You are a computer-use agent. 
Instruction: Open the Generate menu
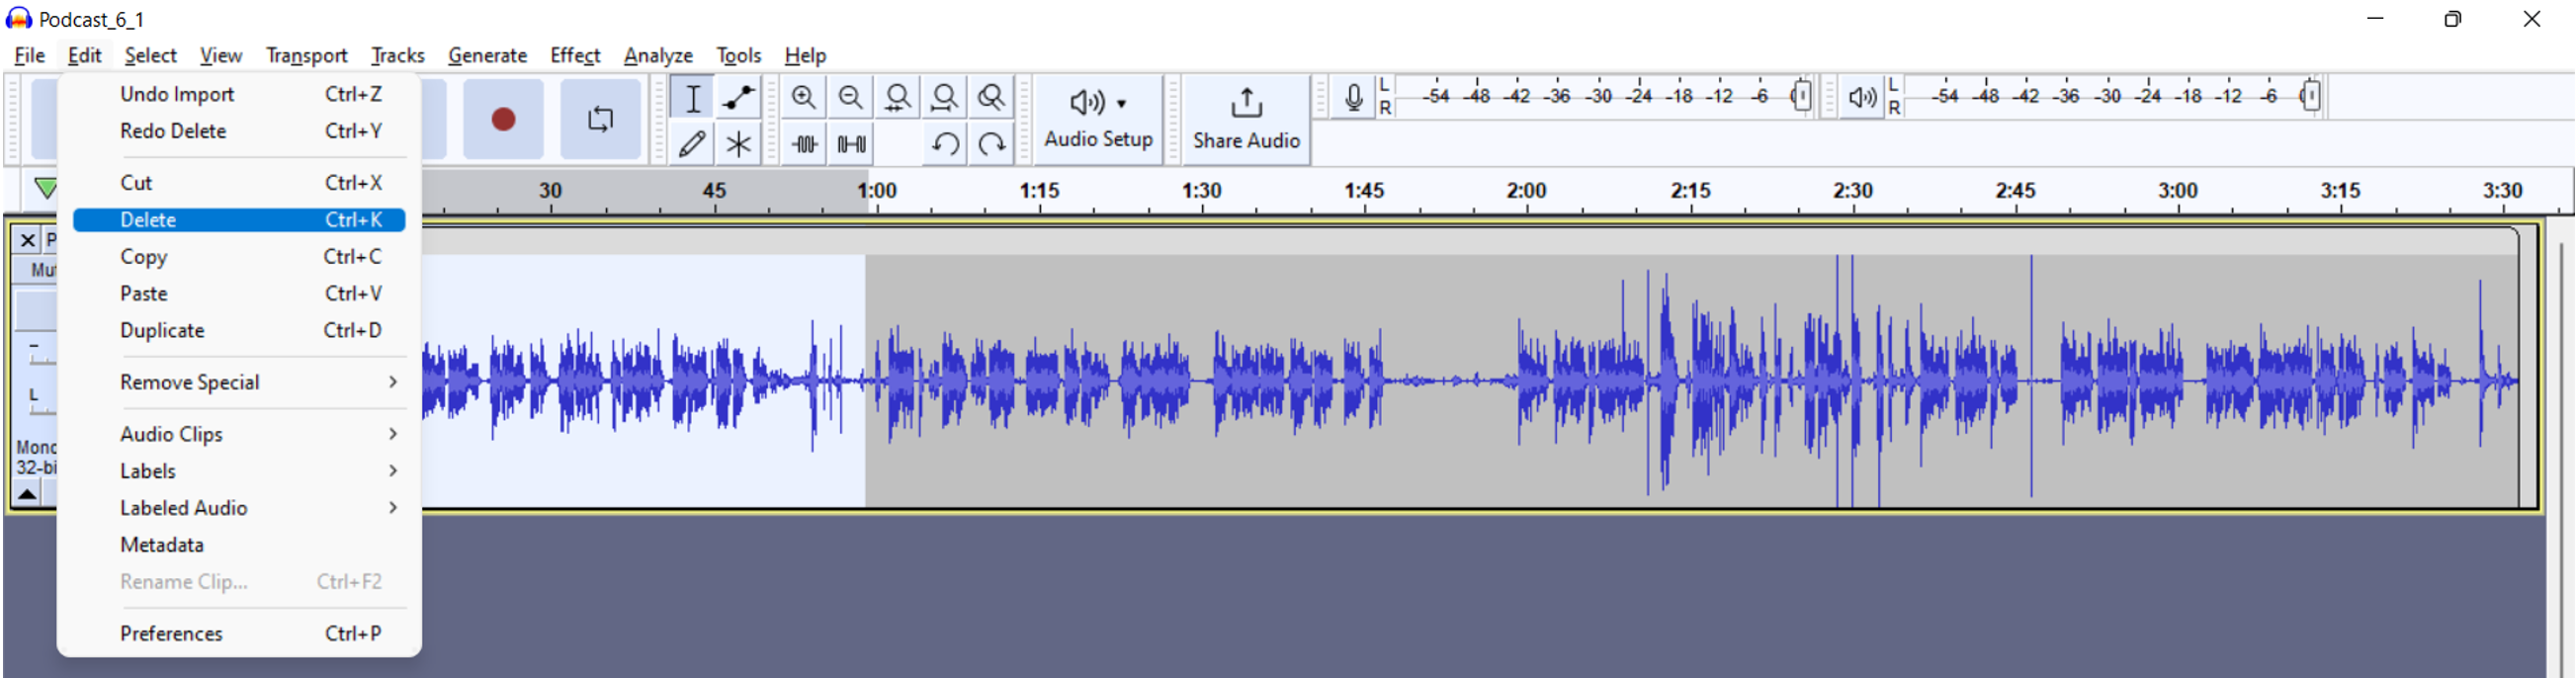[x=487, y=55]
